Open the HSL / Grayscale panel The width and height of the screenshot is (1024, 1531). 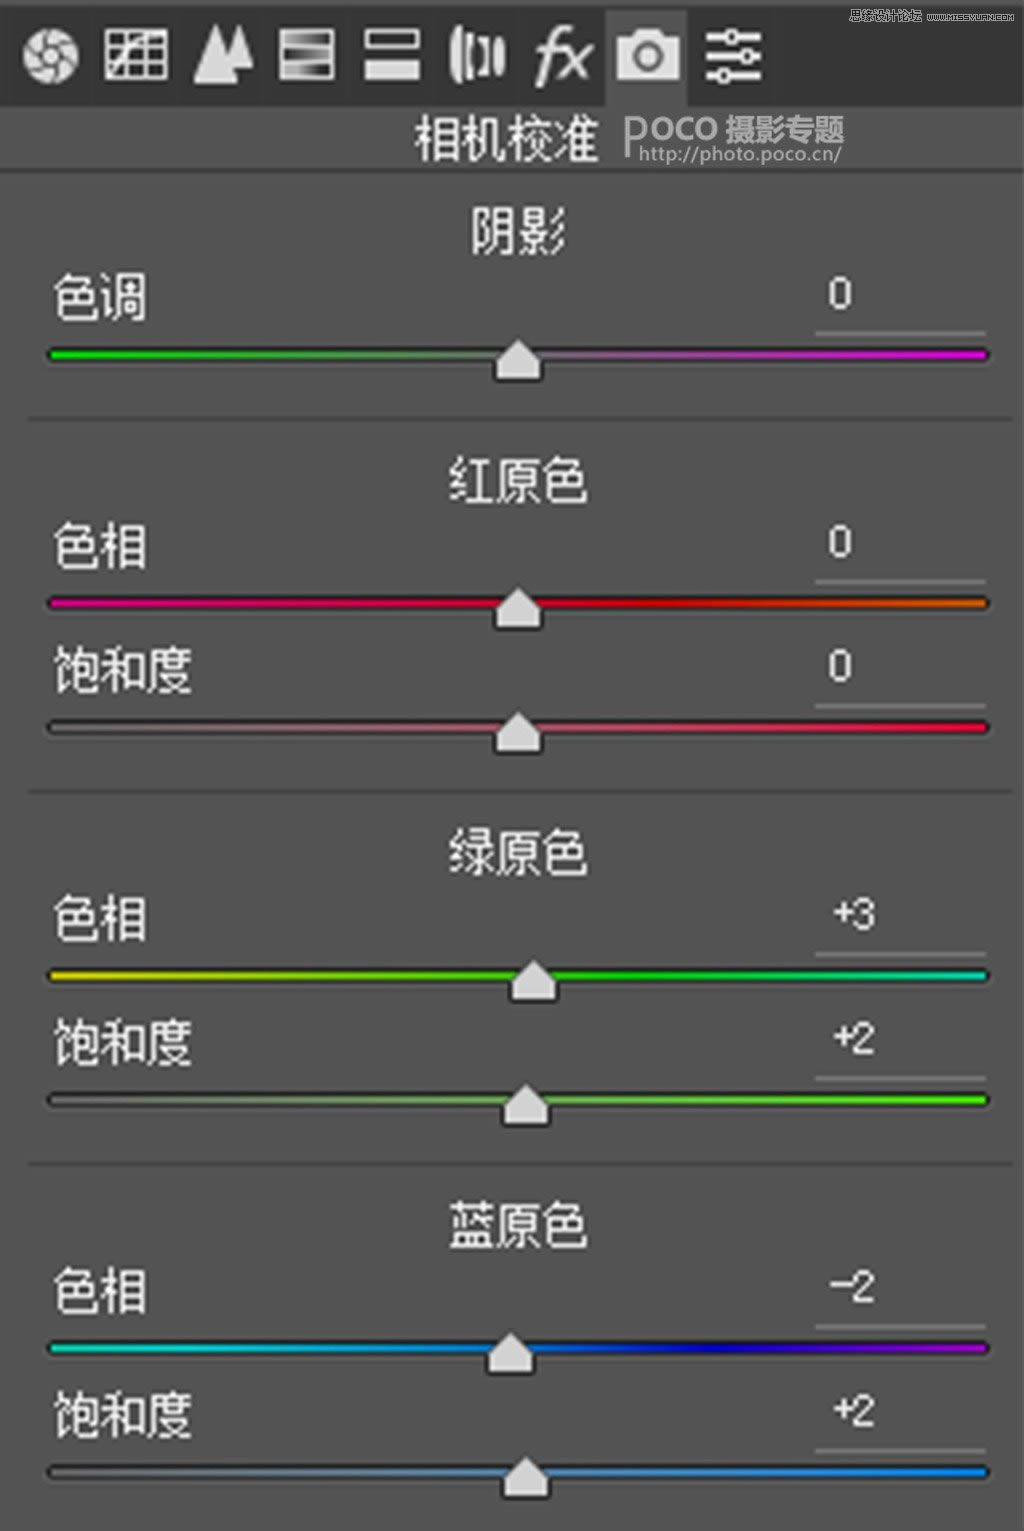click(307, 55)
